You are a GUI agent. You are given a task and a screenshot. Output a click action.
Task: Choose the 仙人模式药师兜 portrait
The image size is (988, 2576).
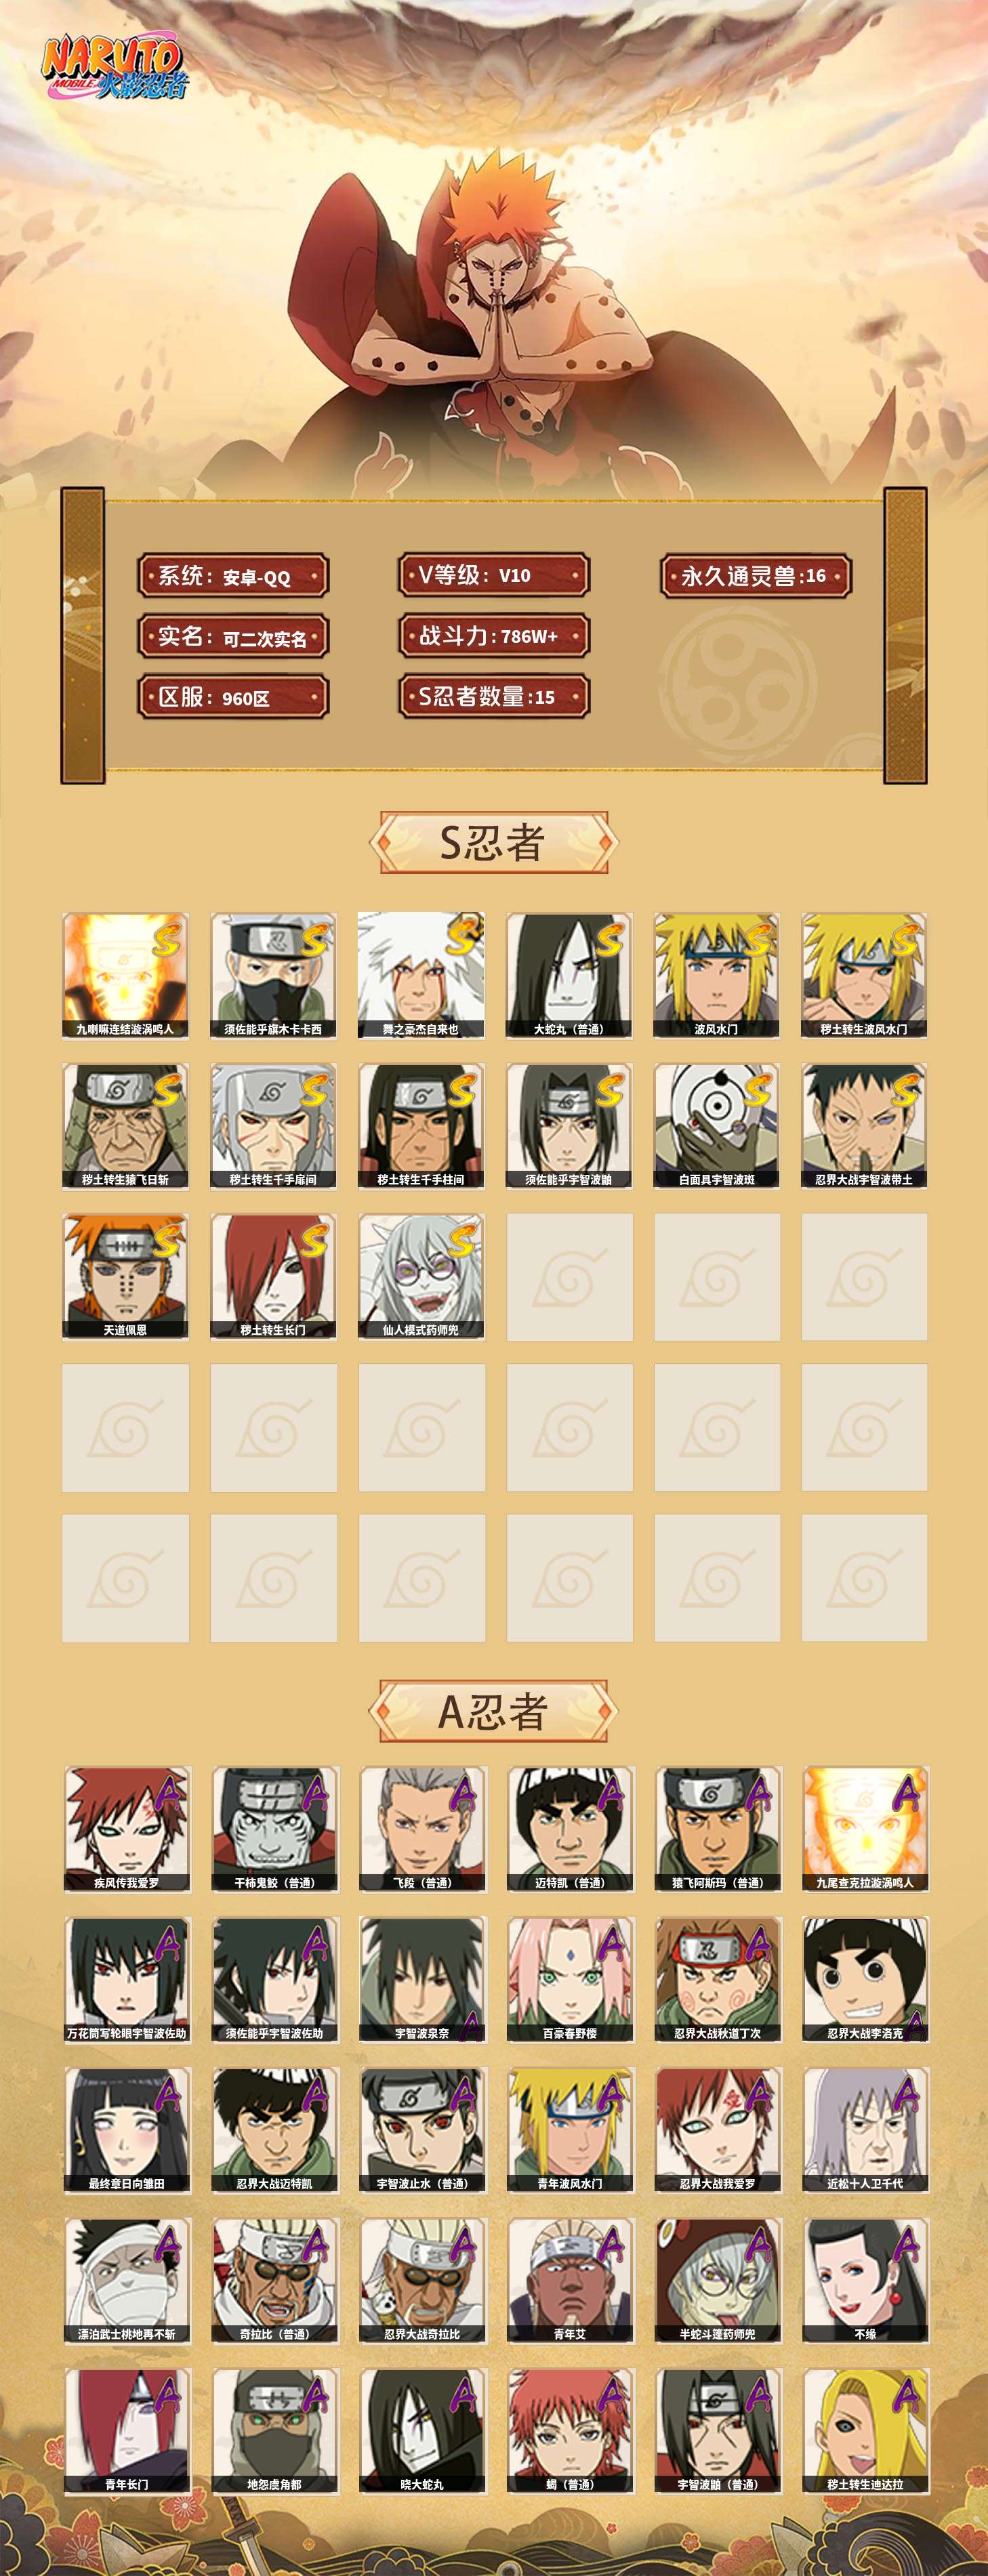pyautogui.click(x=421, y=1276)
